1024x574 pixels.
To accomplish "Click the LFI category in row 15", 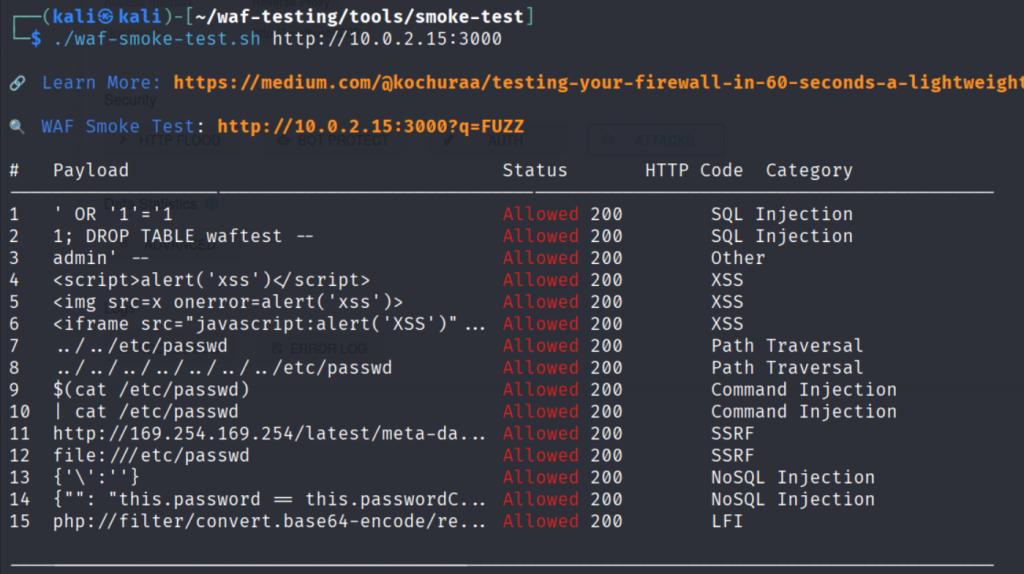I will (x=727, y=522).
